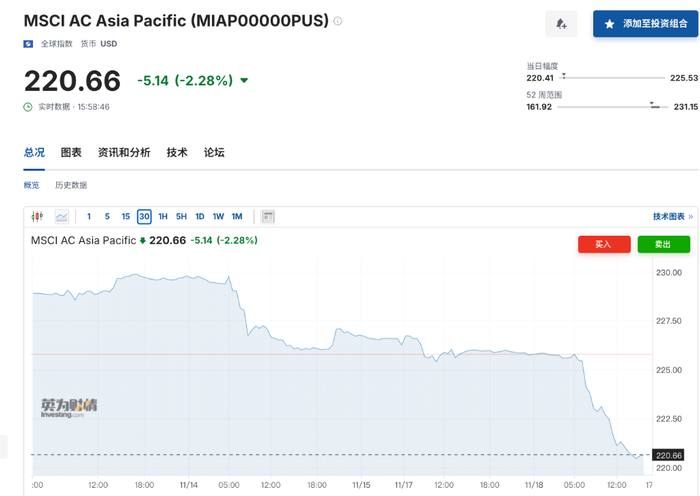This screenshot has width=700, height=496.
Task: Click the flag icon near 全球指数
Action: click(x=28, y=44)
